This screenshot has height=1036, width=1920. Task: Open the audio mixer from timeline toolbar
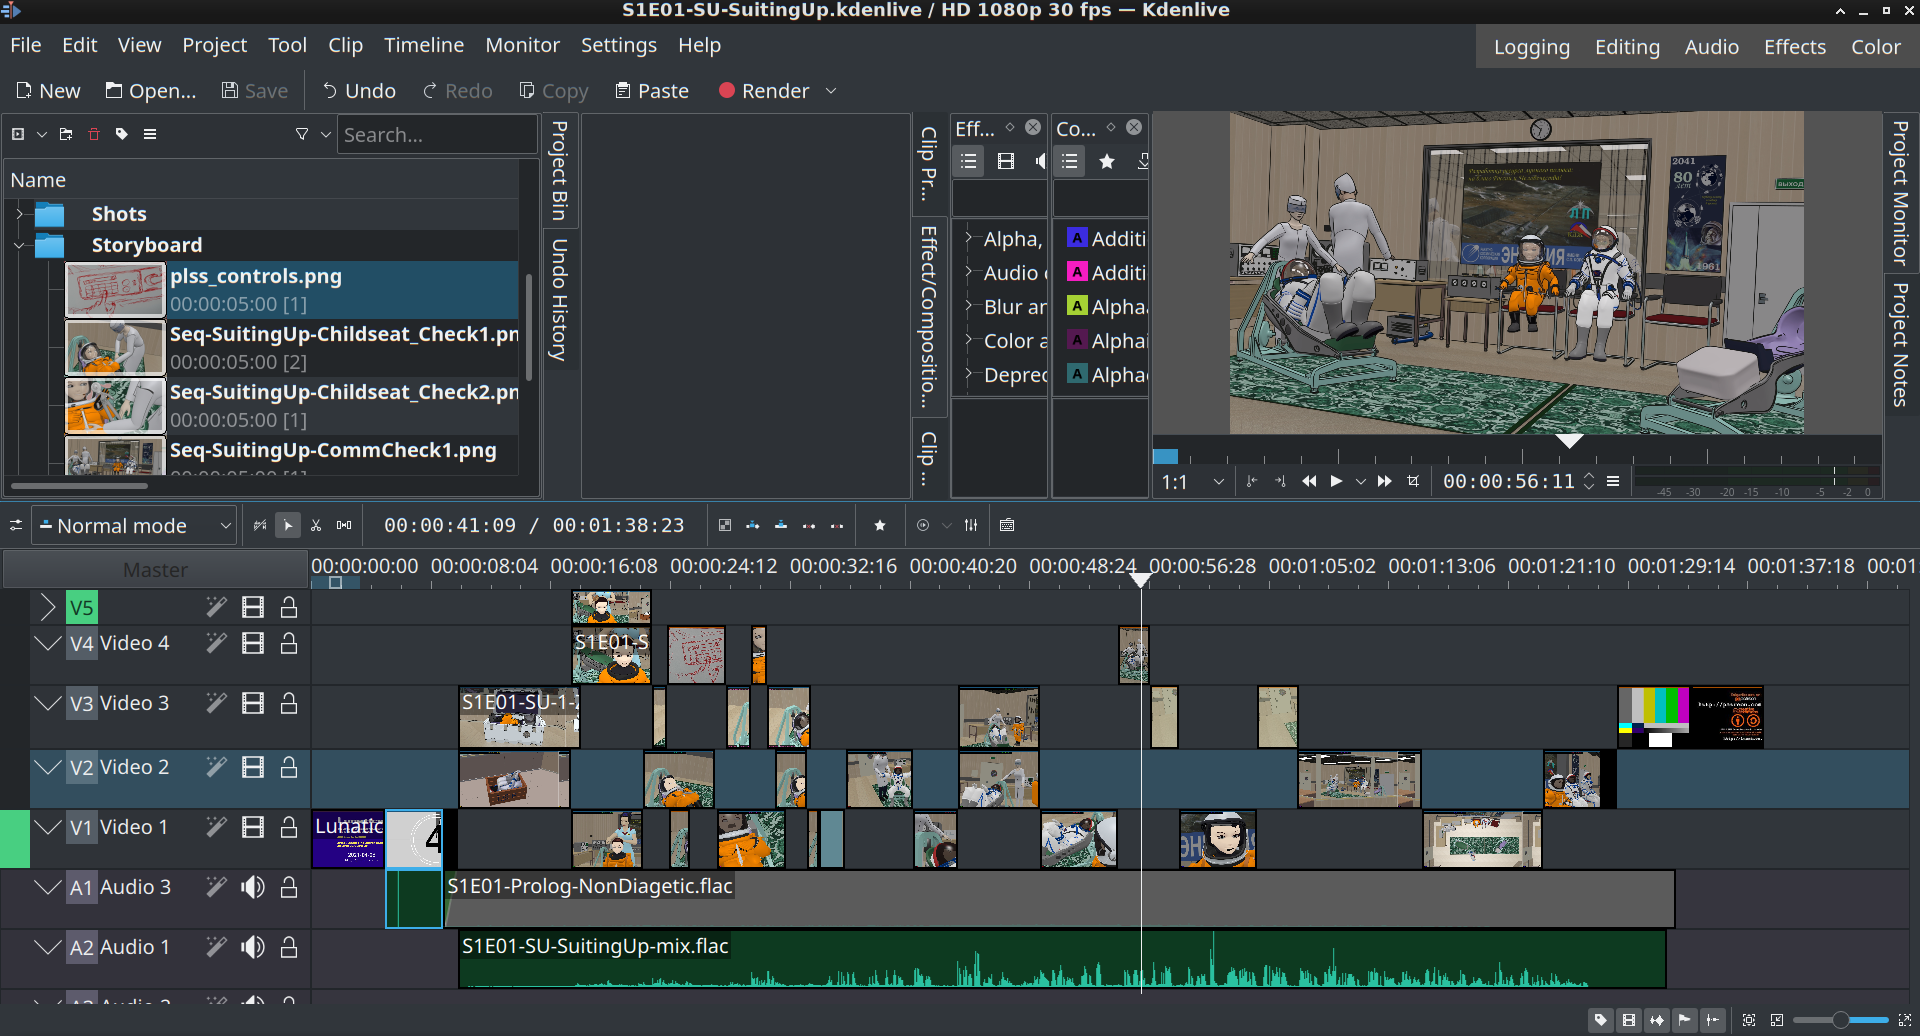click(x=971, y=525)
